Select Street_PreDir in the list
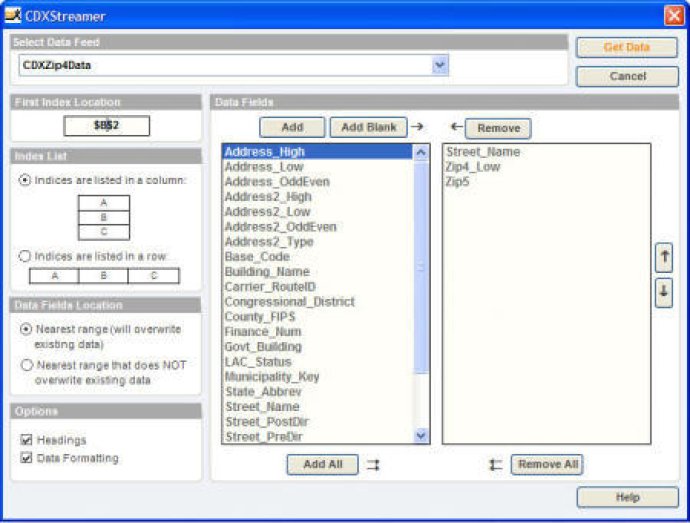 coord(318,437)
